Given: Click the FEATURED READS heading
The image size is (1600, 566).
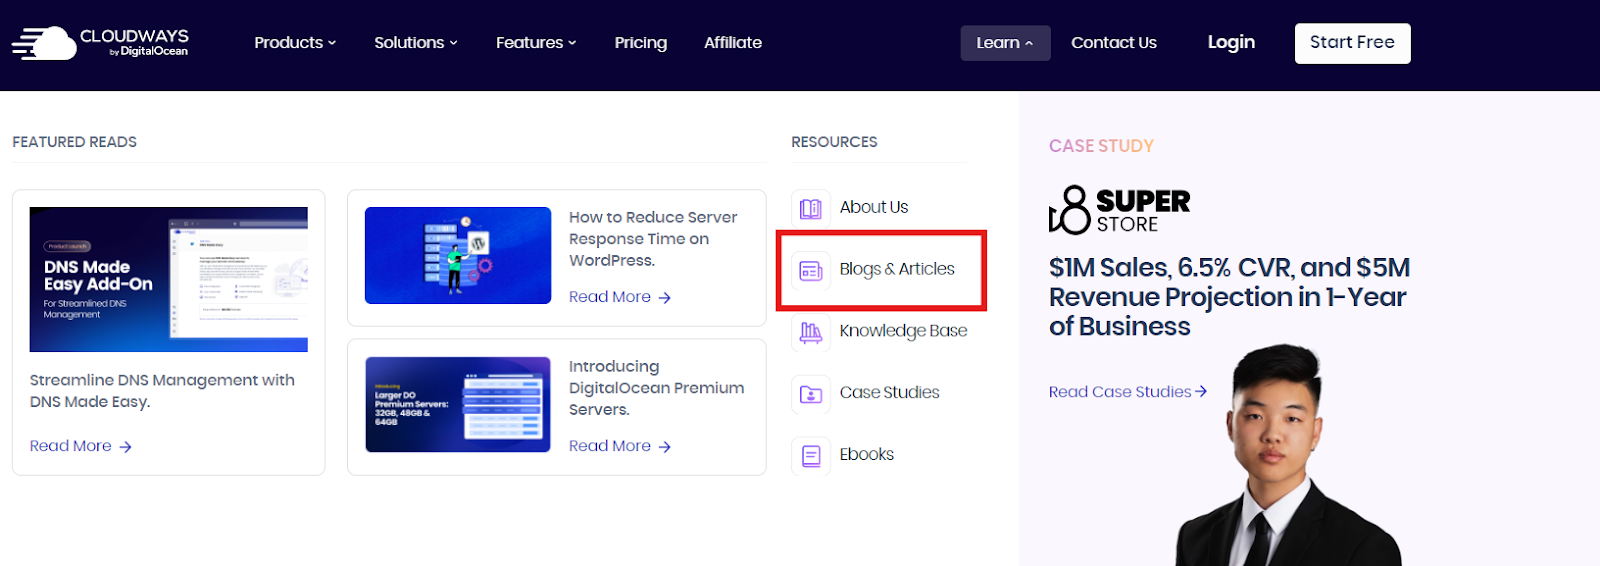Looking at the screenshot, I should click(75, 142).
